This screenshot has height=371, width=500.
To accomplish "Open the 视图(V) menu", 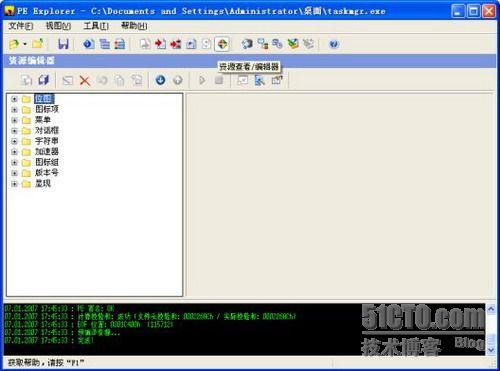I will 58,26.
